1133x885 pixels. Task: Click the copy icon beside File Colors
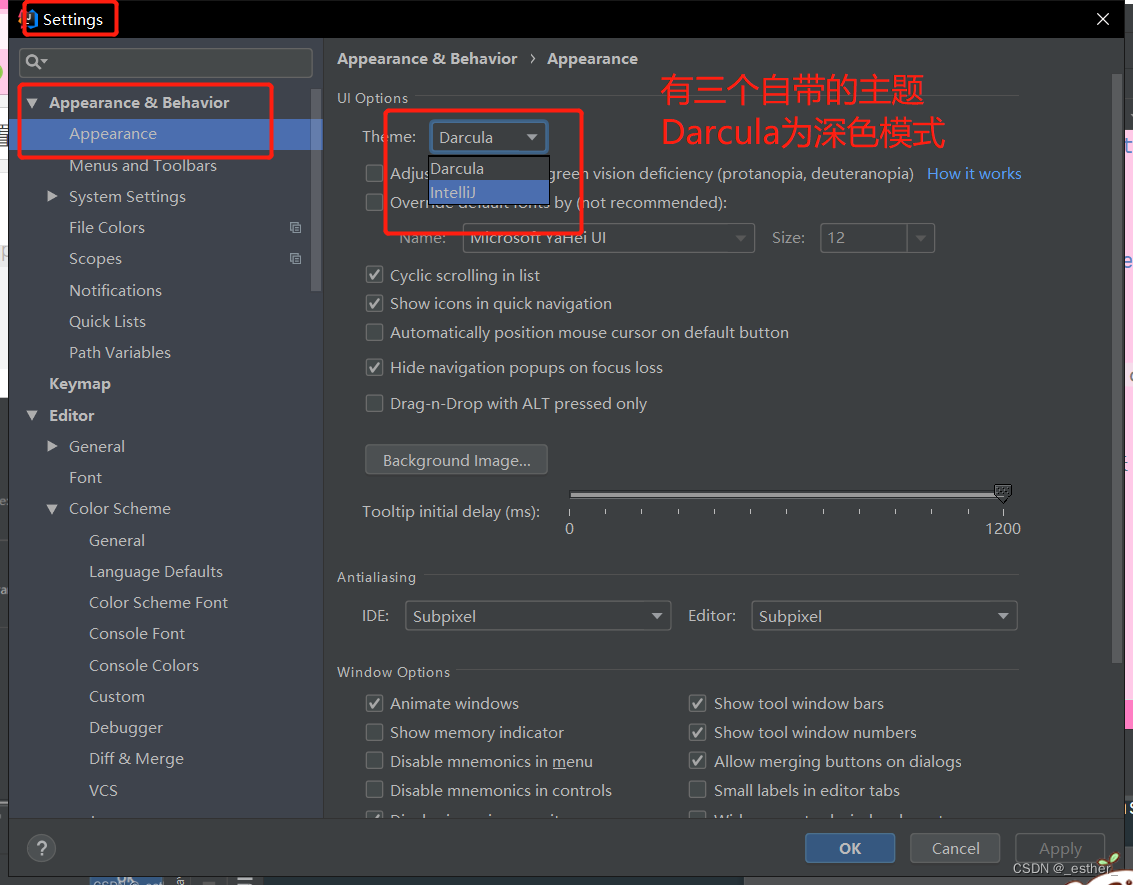296,228
